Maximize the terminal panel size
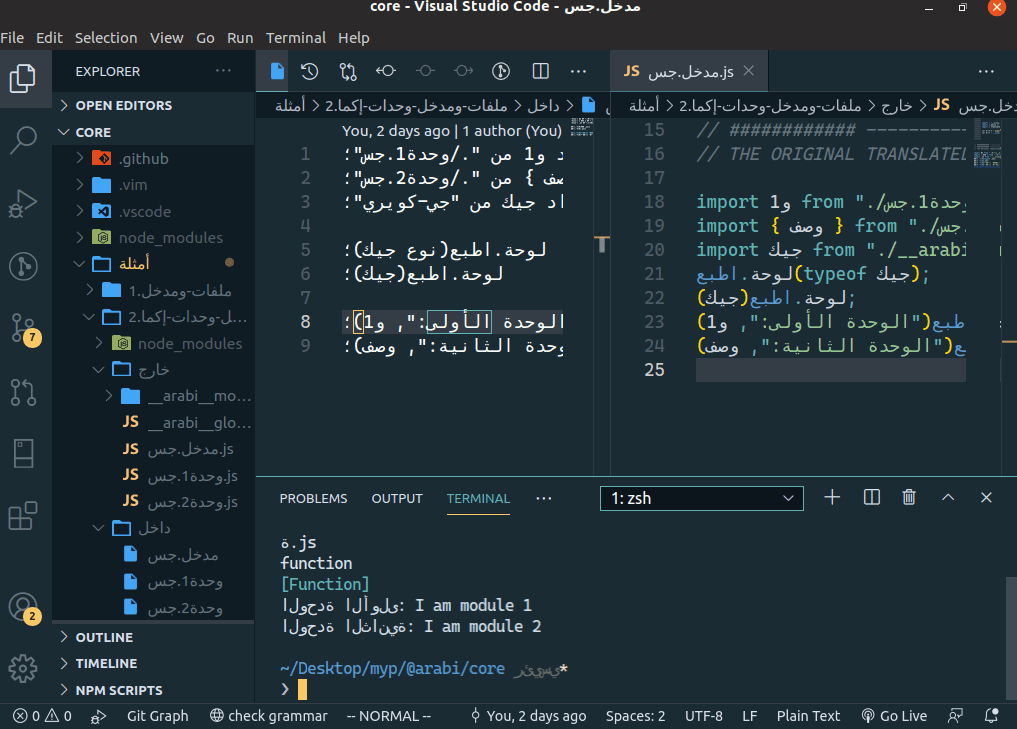1017x729 pixels. pos(948,497)
